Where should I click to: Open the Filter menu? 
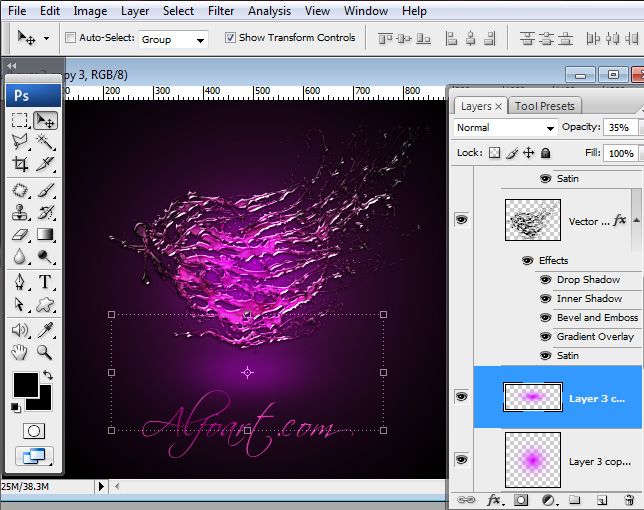coord(221,11)
